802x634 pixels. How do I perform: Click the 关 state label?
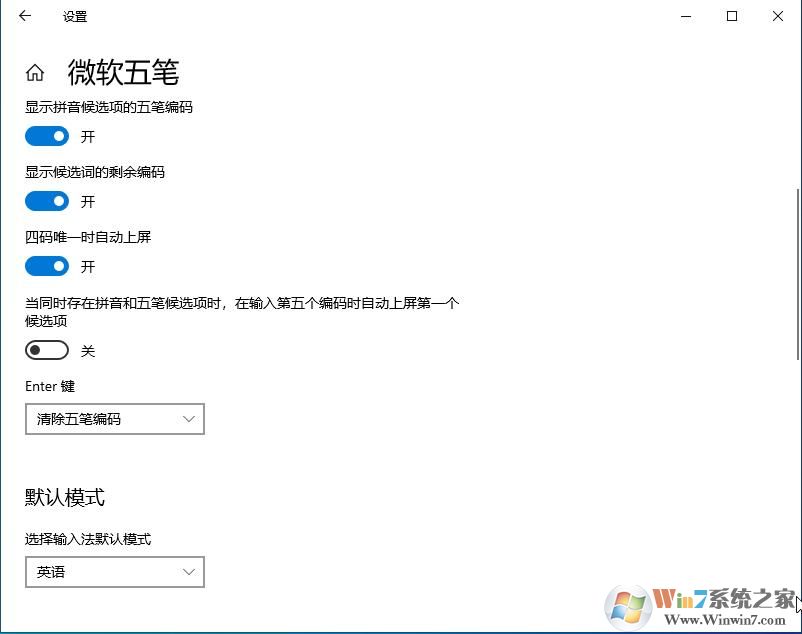pos(88,351)
